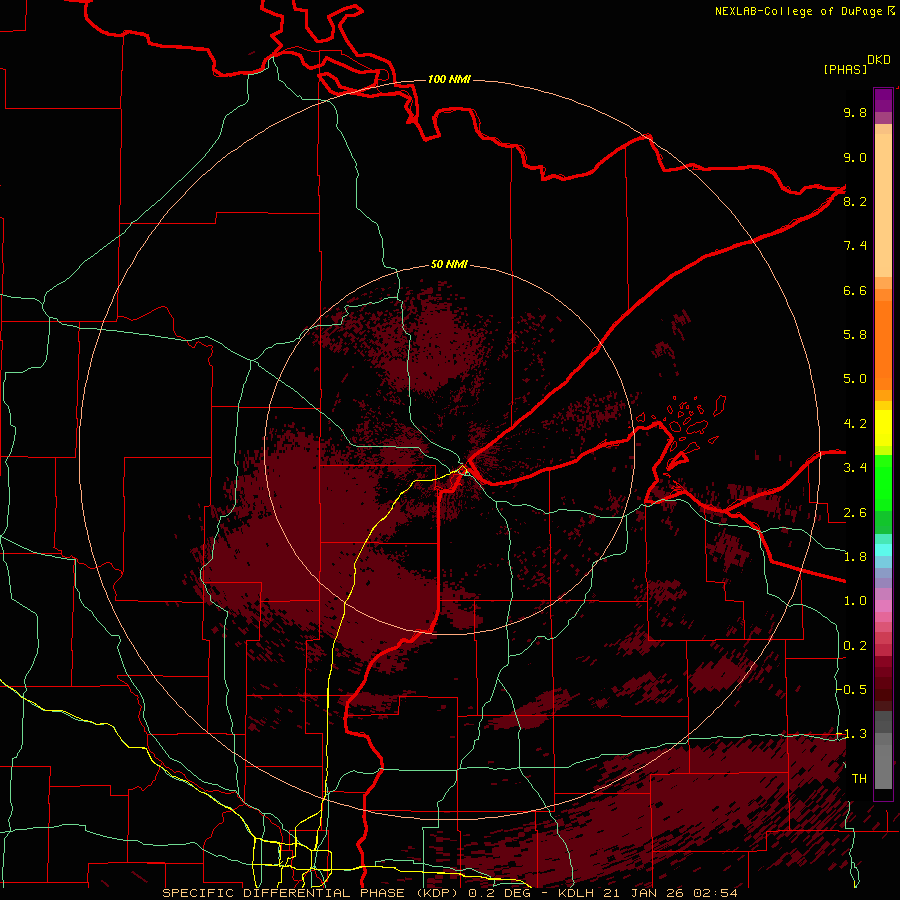Click the TH label on the color scale
The height and width of the screenshot is (900, 900).
859,779
